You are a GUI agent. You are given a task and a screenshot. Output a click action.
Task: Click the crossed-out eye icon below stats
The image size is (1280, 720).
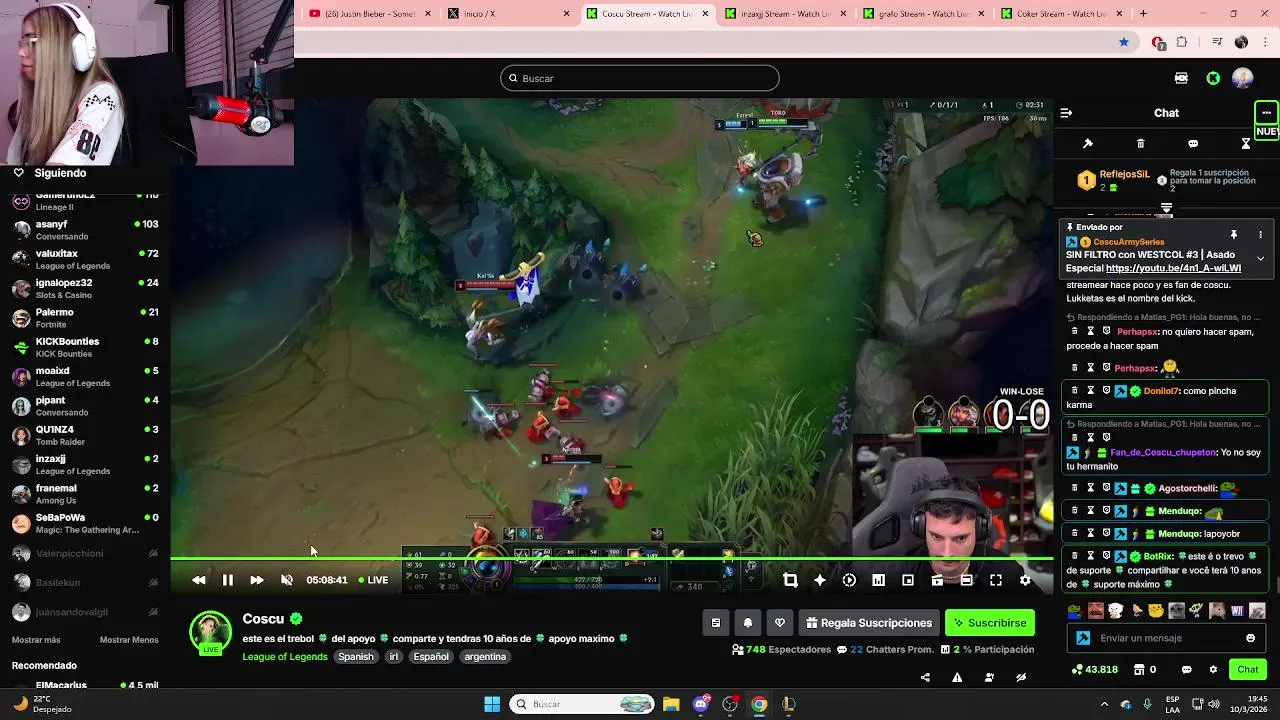point(1021,677)
